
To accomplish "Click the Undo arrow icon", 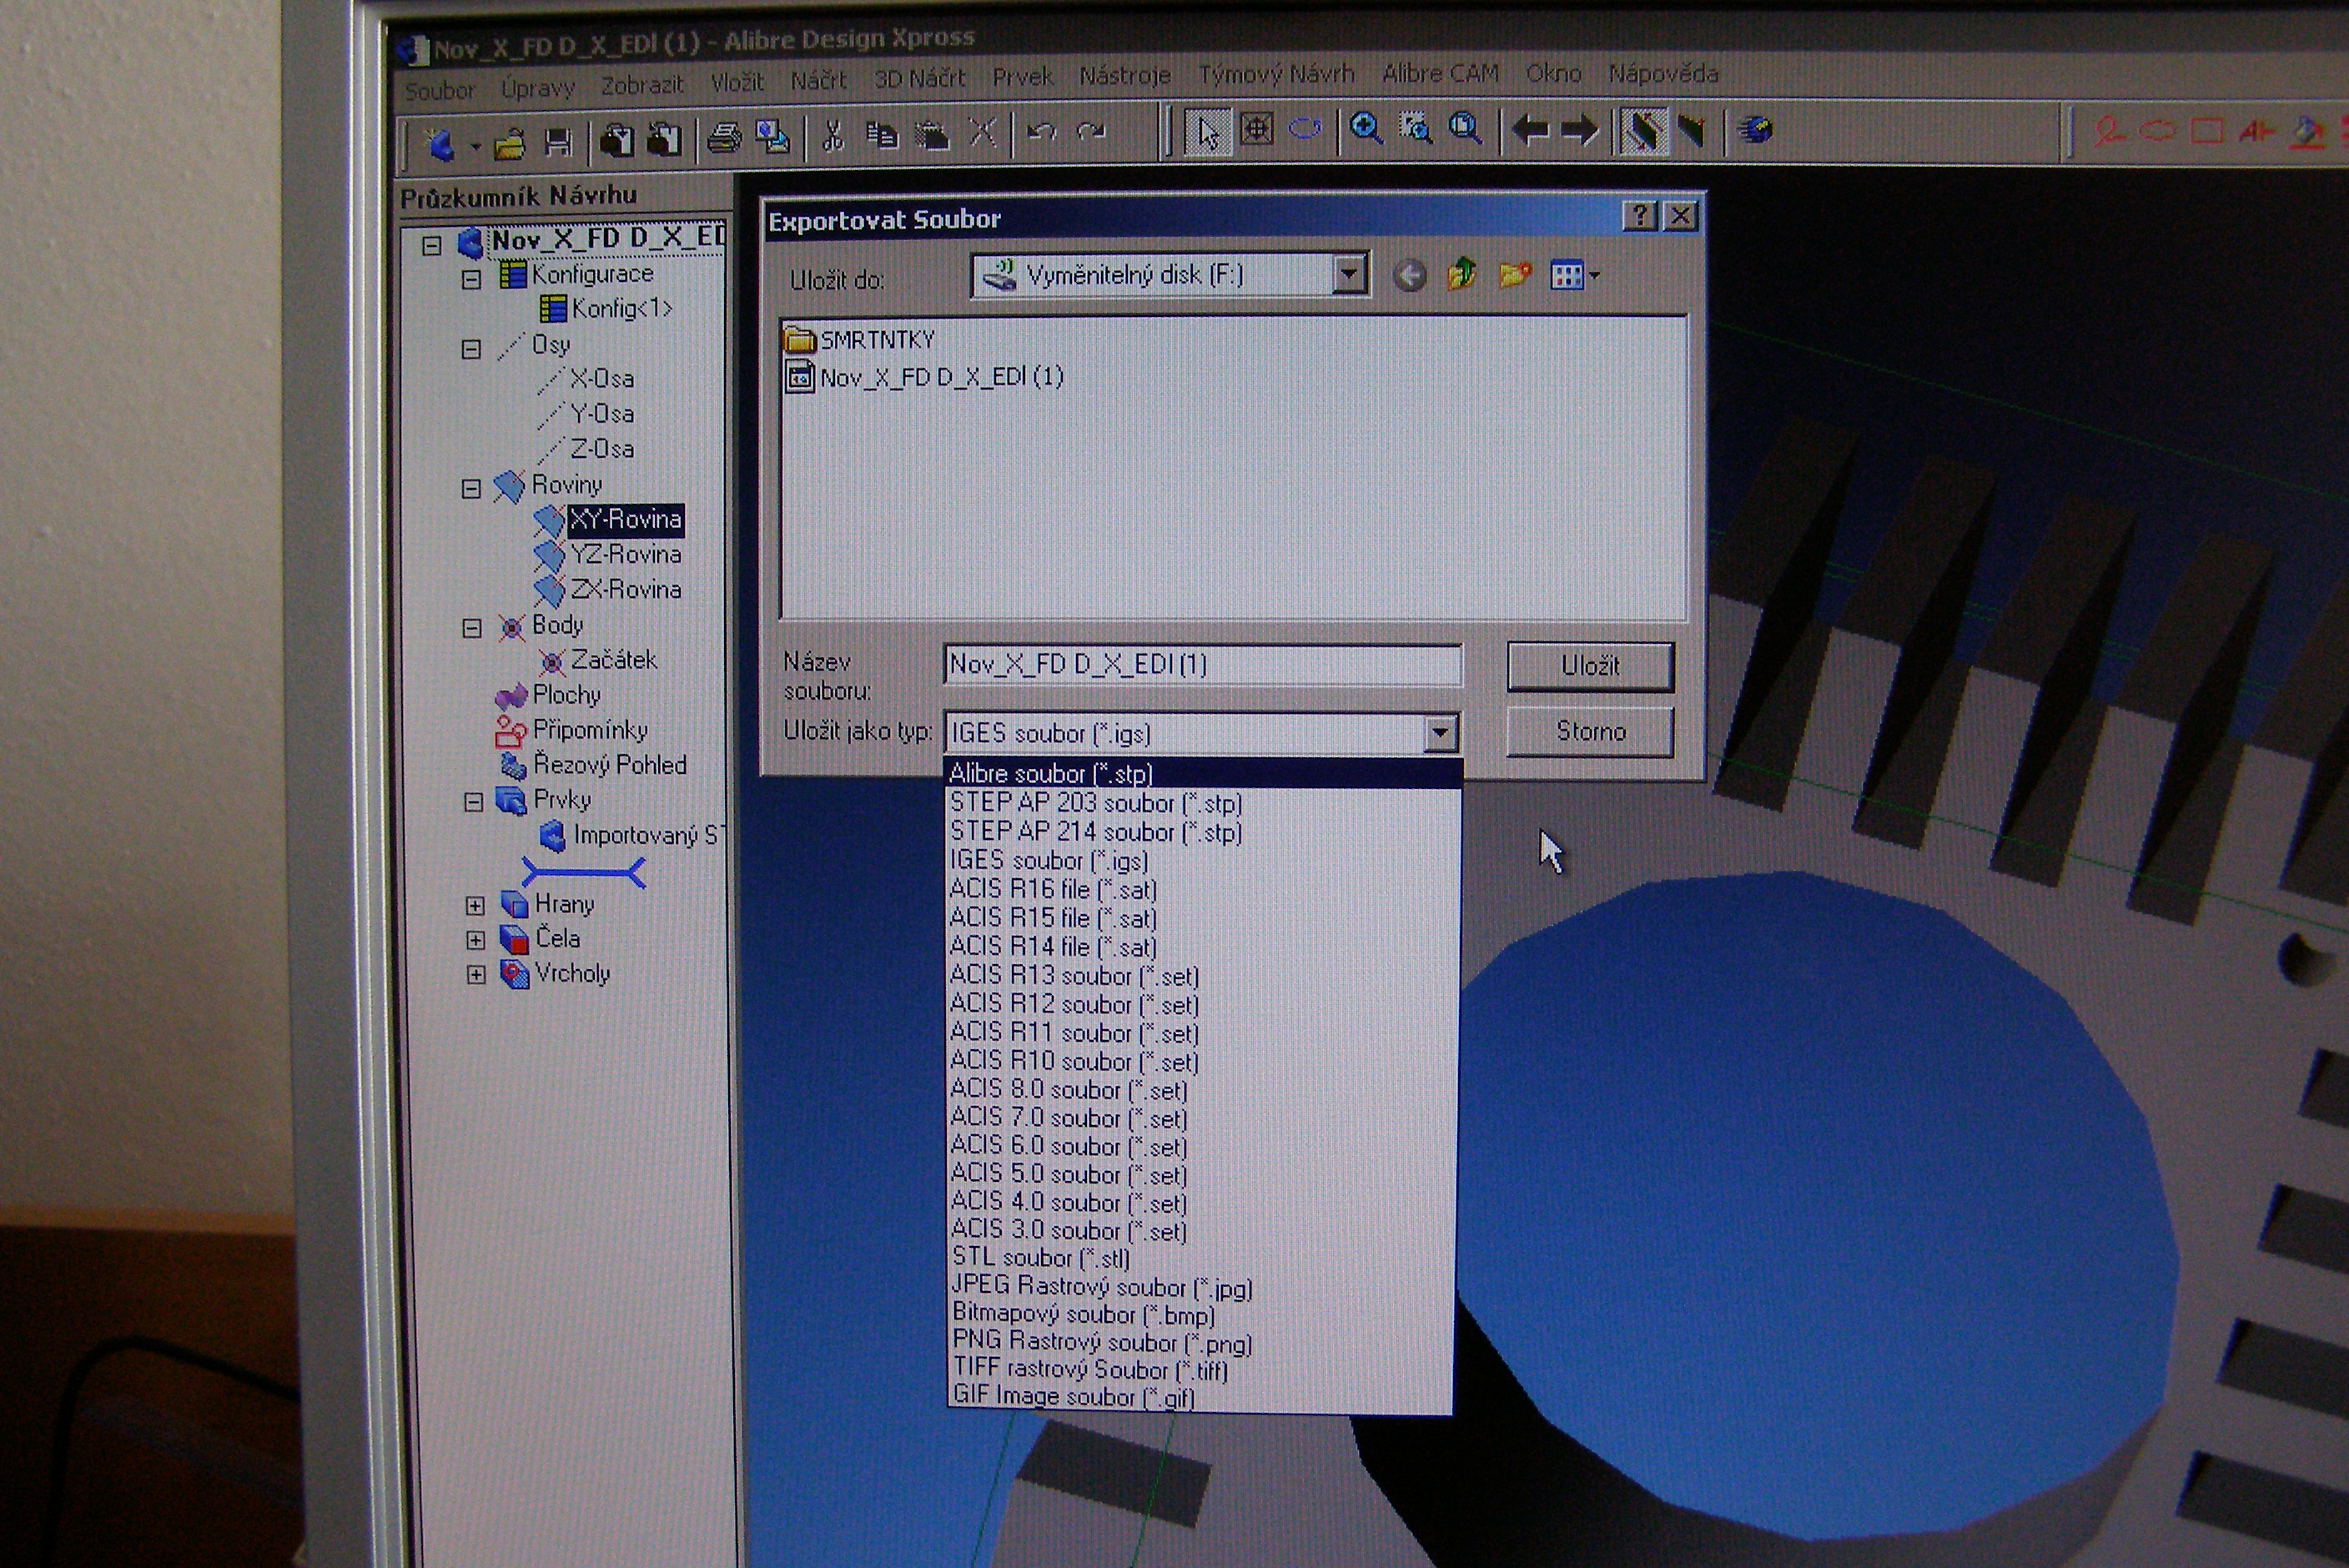I will coord(1041,133).
